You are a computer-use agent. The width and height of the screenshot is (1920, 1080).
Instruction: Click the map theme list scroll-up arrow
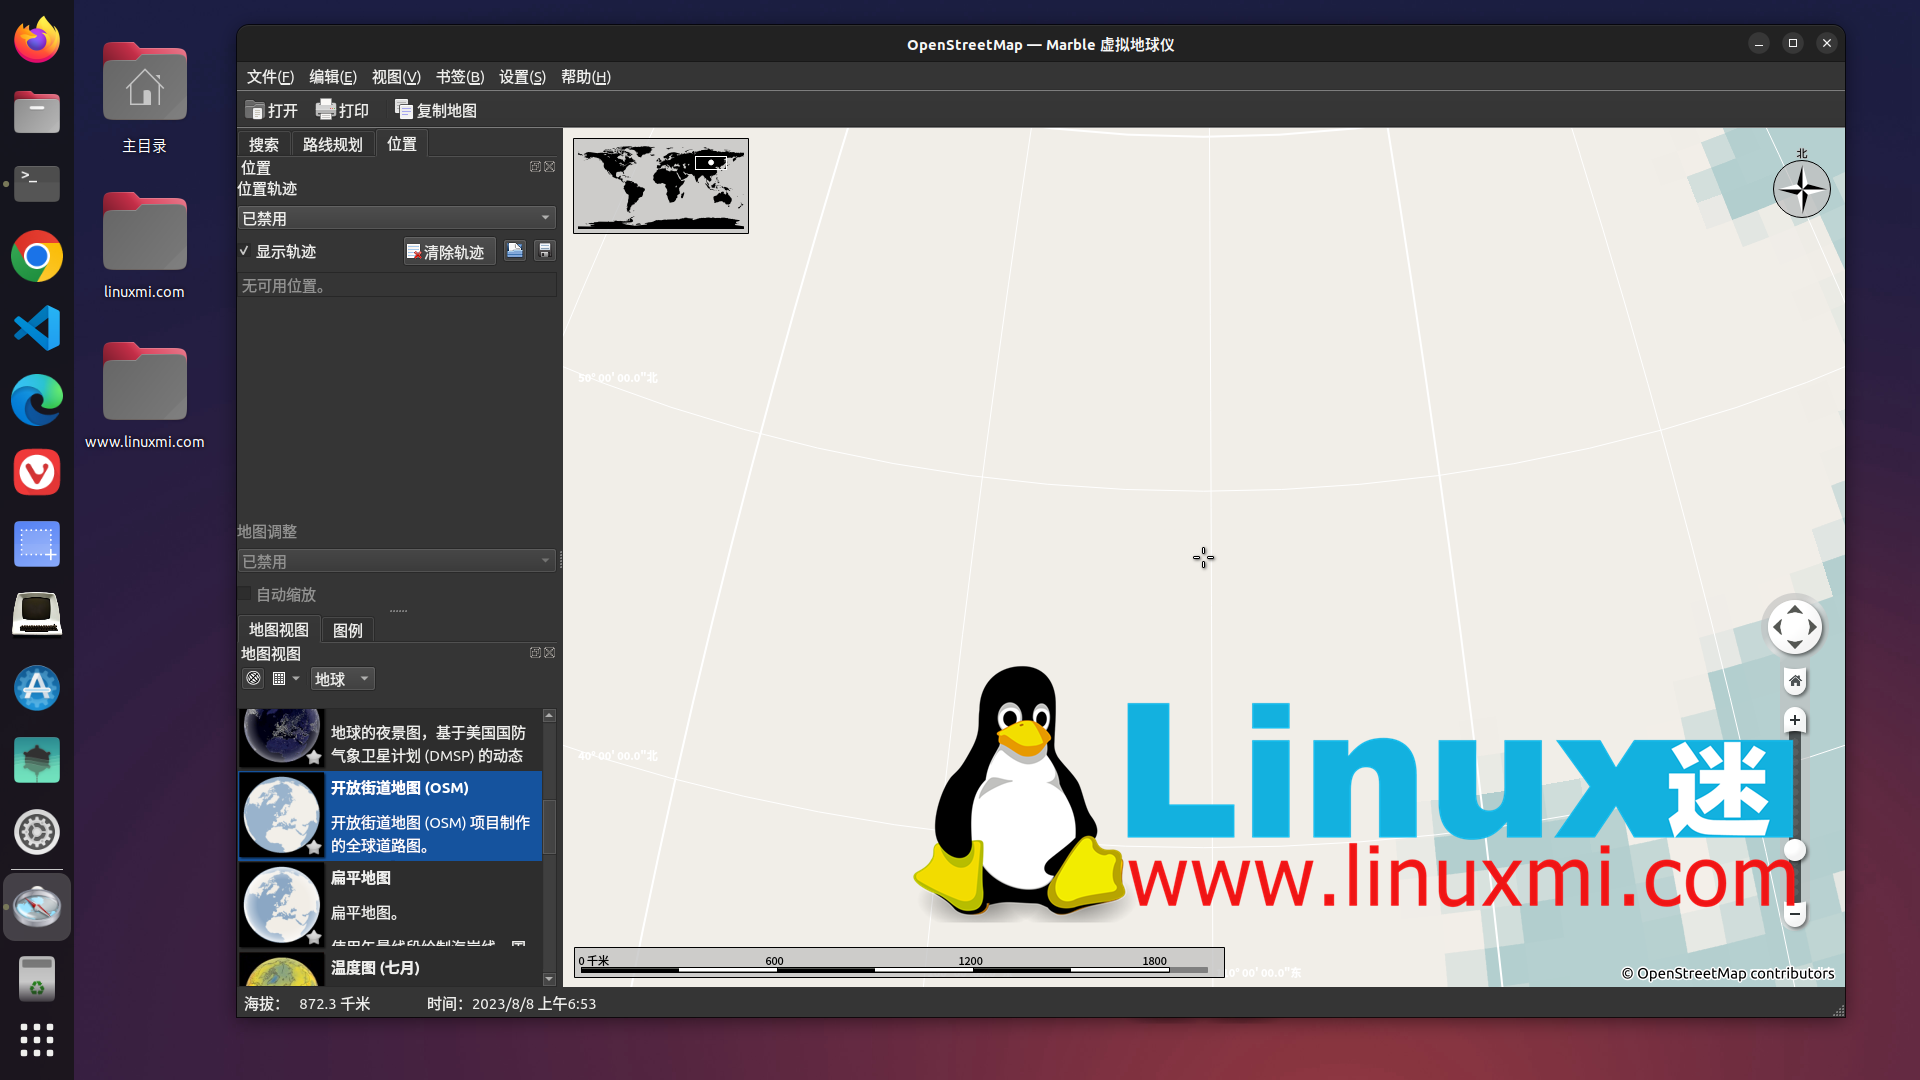(x=549, y=716)
